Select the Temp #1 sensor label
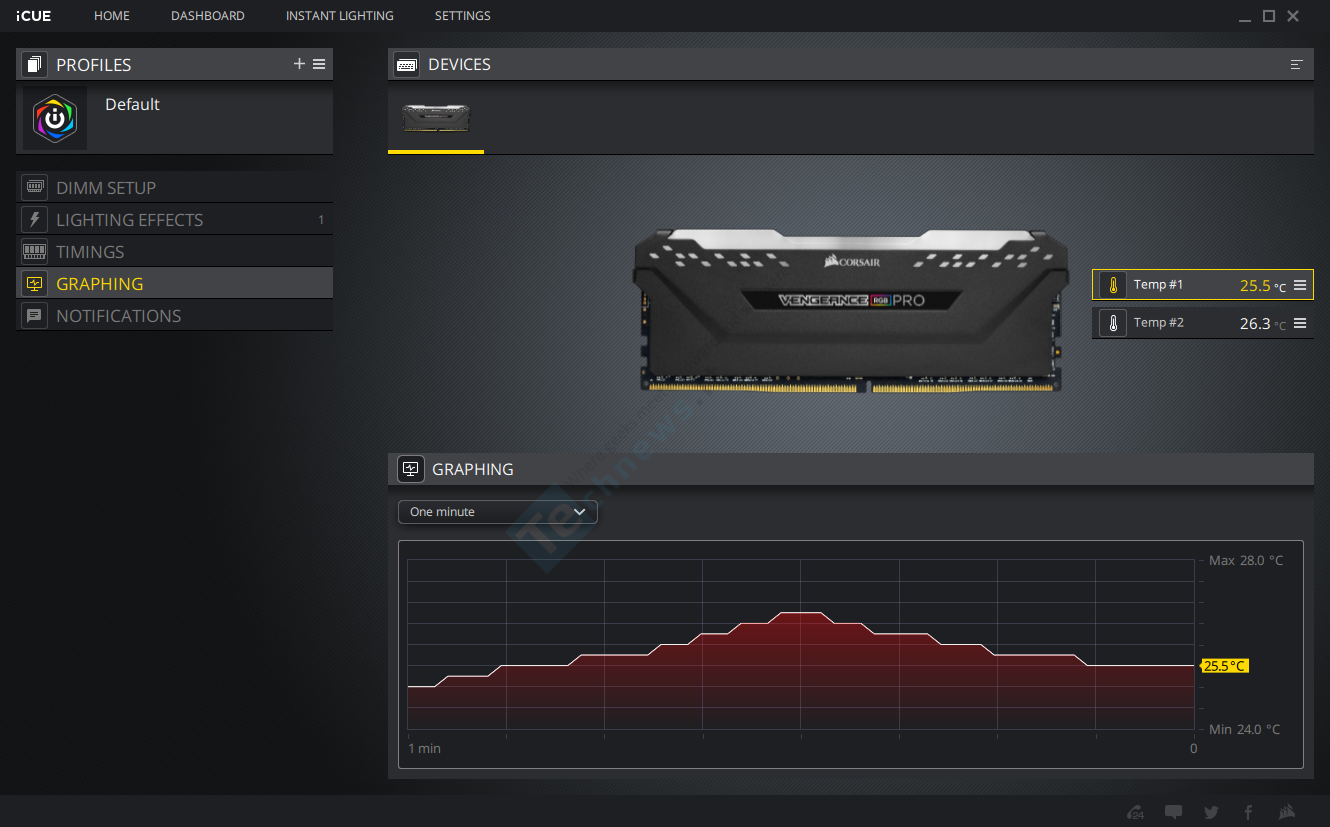 (1158, 285)
